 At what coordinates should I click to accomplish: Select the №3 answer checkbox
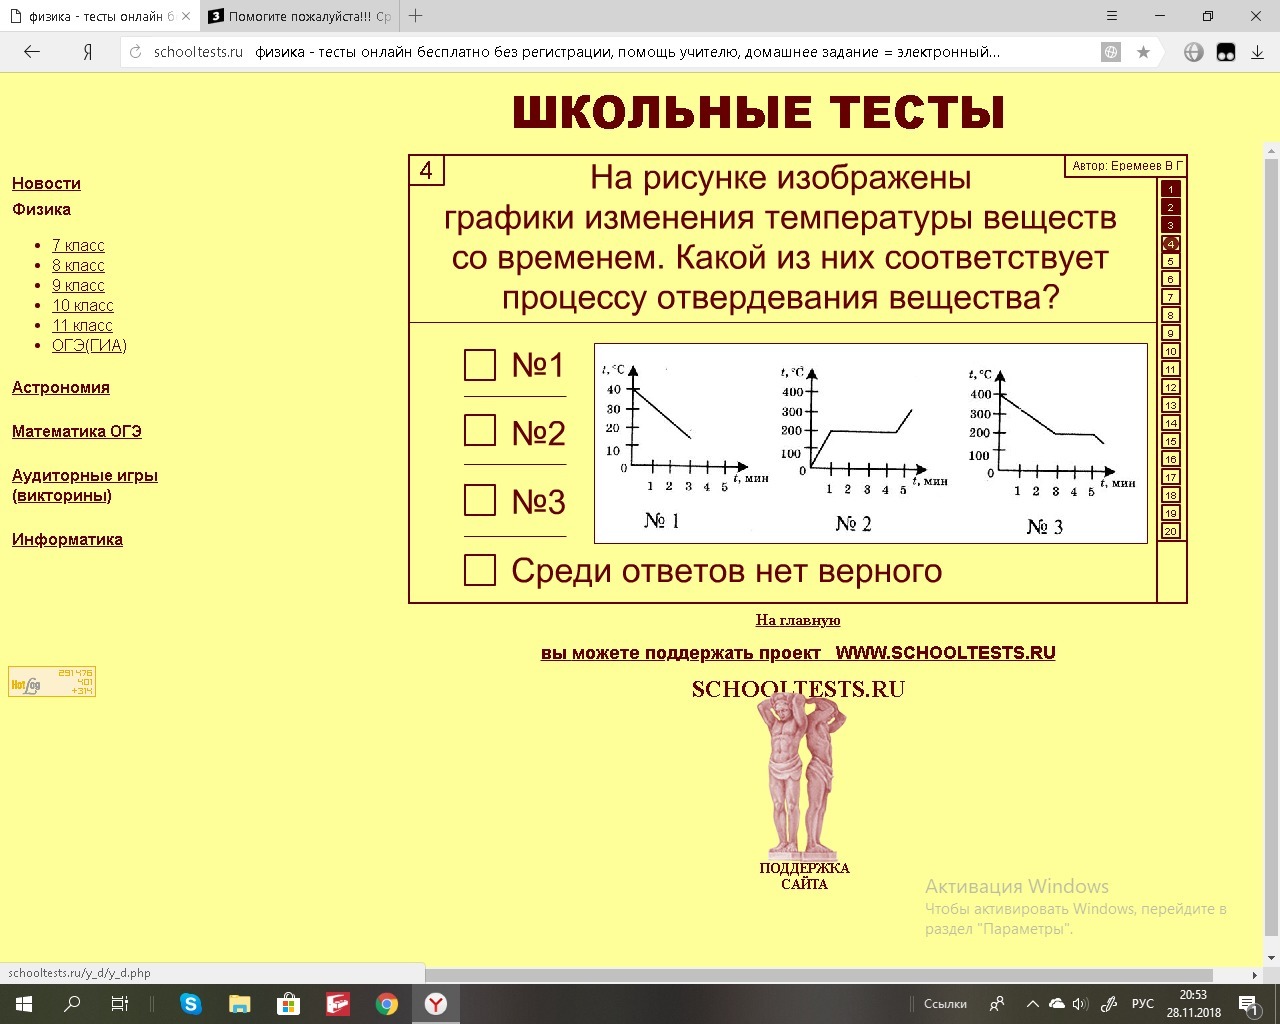click(480, 500)
